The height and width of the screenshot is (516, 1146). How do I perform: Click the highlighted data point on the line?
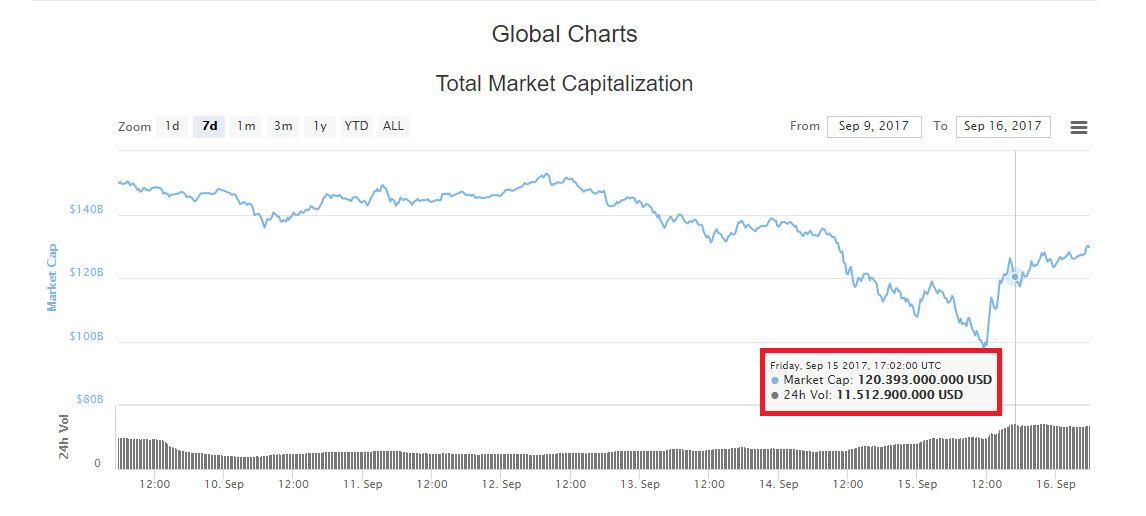pyautogui.click(x=1015, y=277)
